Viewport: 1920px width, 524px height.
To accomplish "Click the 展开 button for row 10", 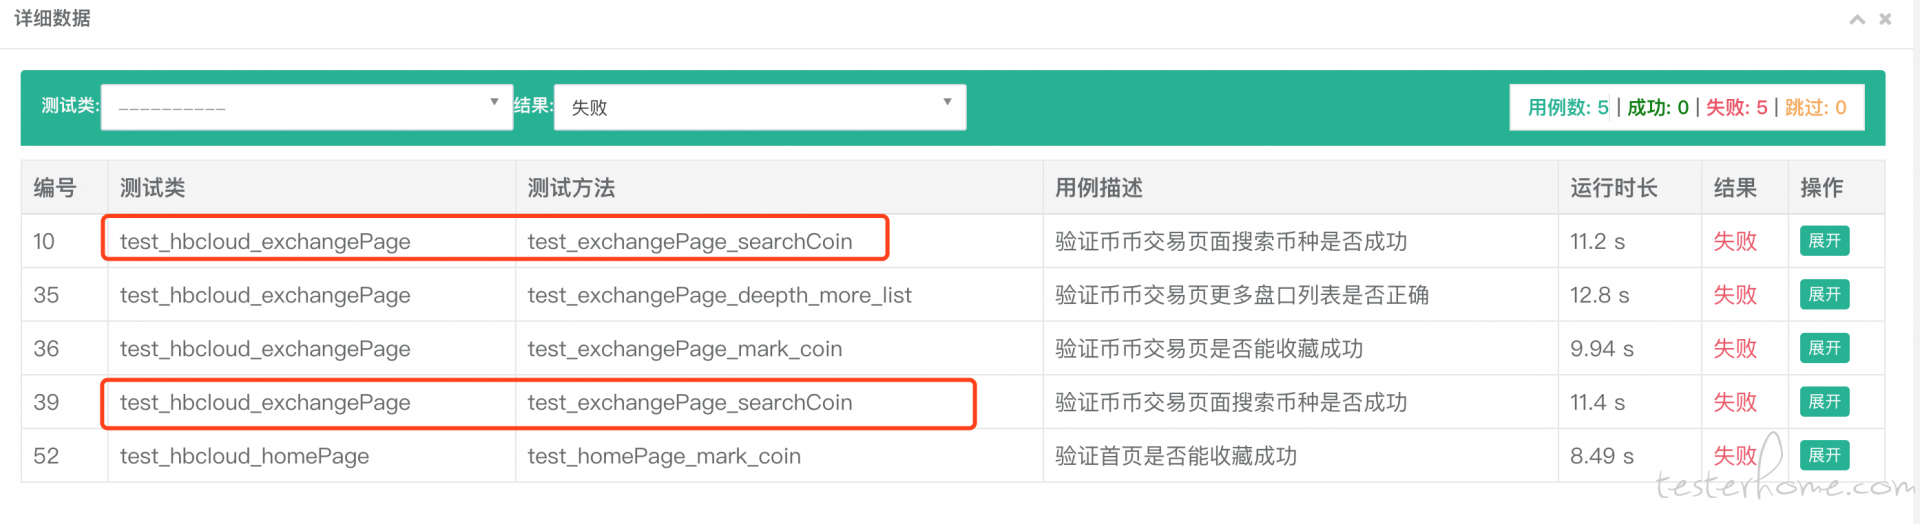I will (x=1824, y=241).
